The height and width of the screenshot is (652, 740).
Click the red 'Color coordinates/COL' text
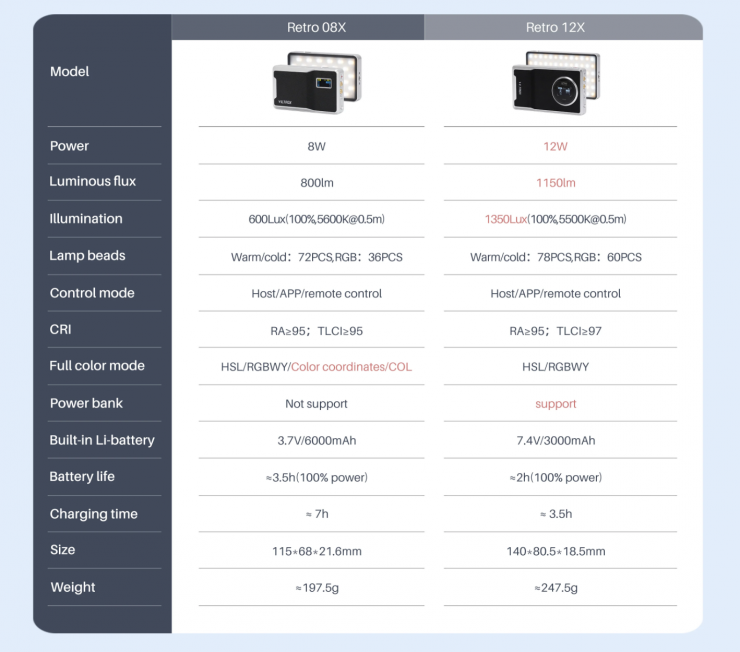pos(351,367)
